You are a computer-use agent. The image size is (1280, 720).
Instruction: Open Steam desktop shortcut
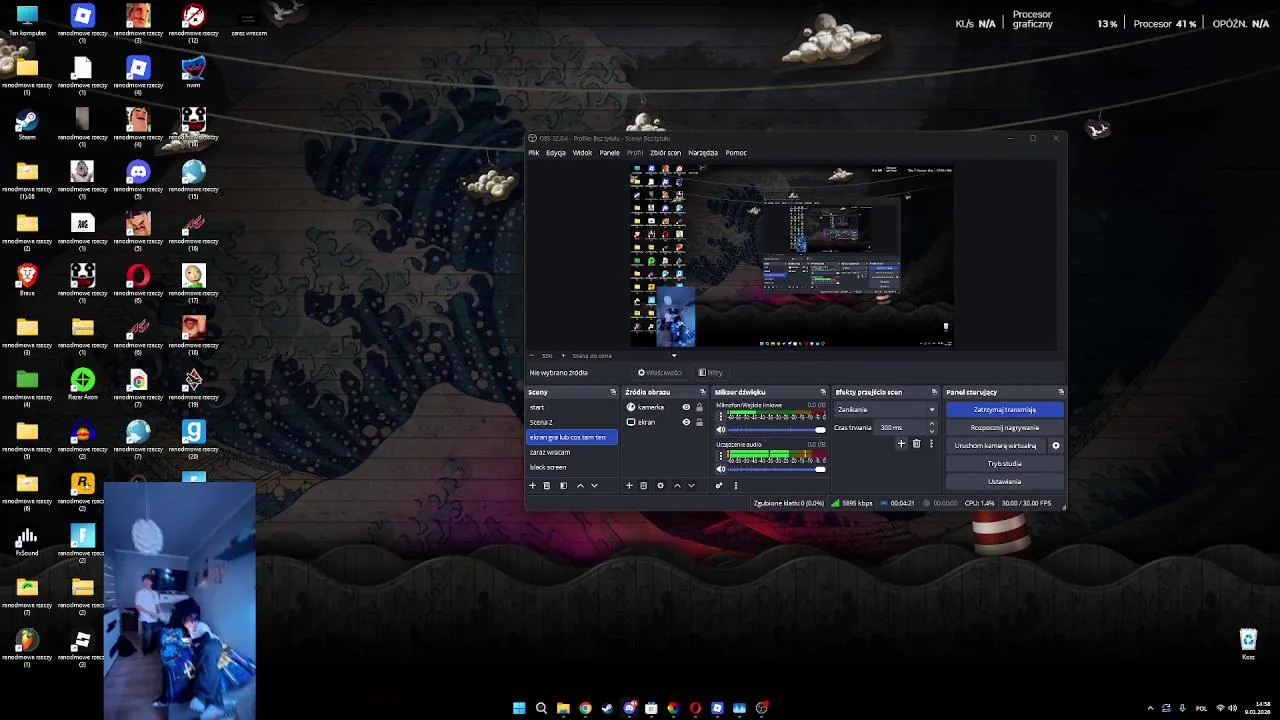coord(27,125)
